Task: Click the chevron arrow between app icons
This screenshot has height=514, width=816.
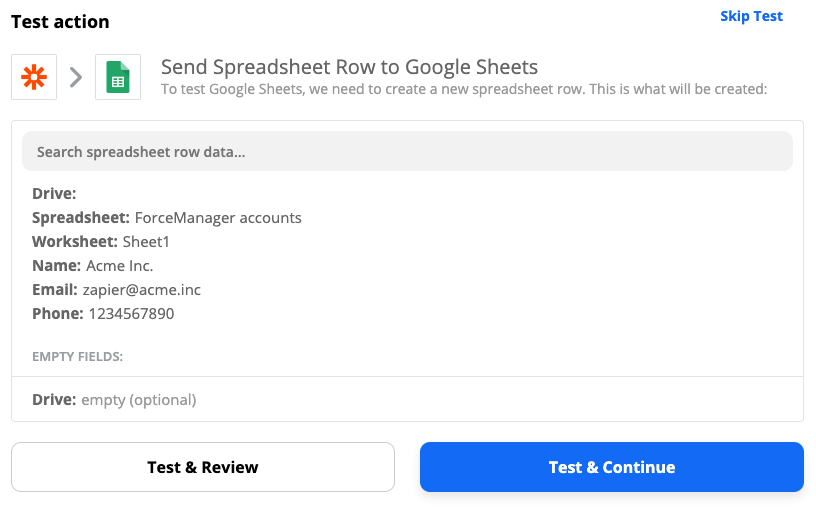Action: [x=76, y=78]
